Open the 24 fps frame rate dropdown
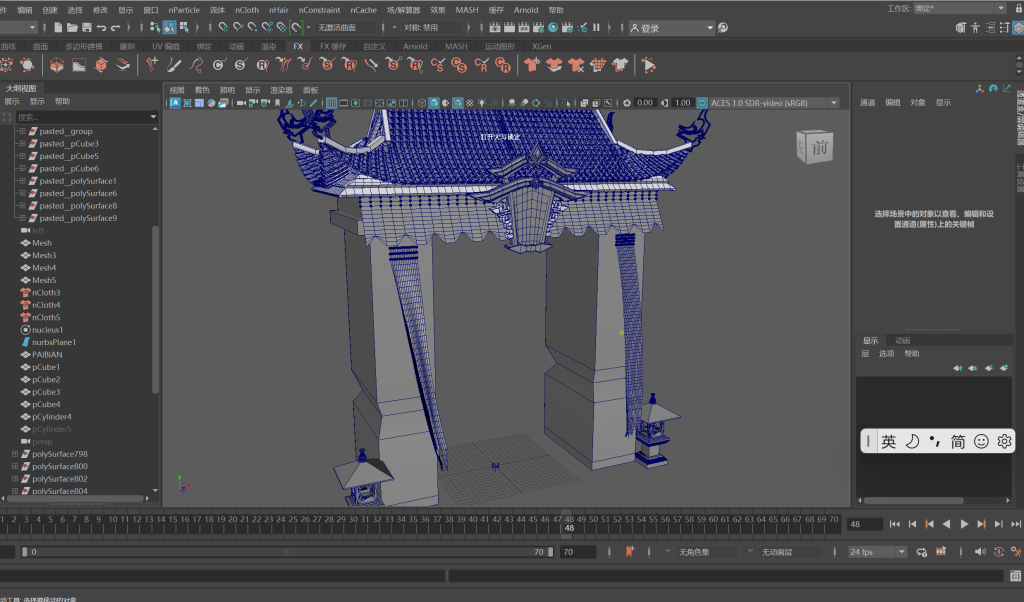1024x602 pixels. pos(877,552)
